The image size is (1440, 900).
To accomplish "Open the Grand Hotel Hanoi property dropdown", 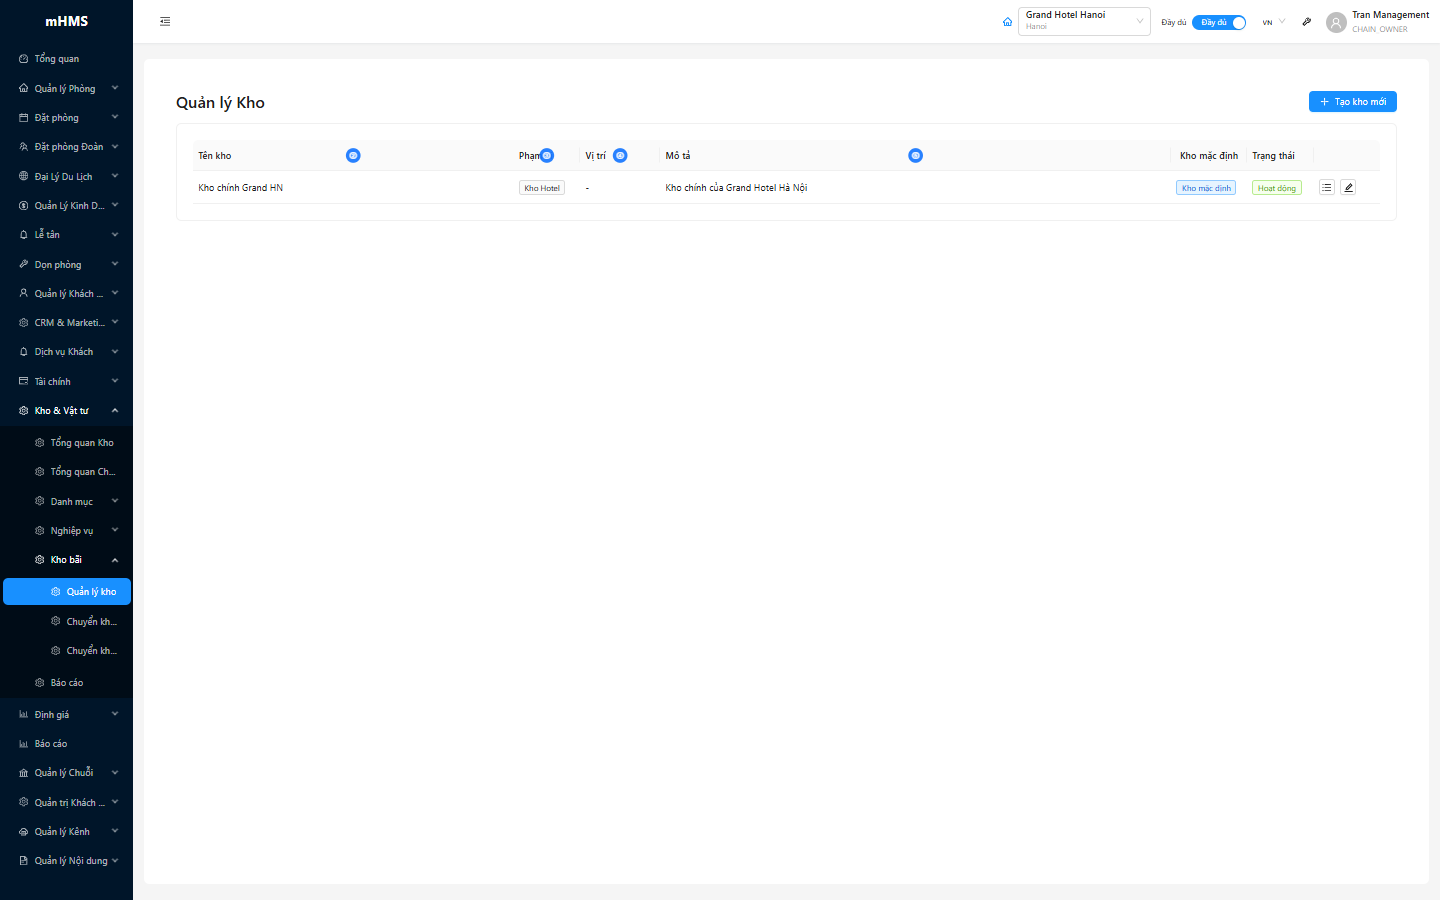I will click(x=1083, y=21).
